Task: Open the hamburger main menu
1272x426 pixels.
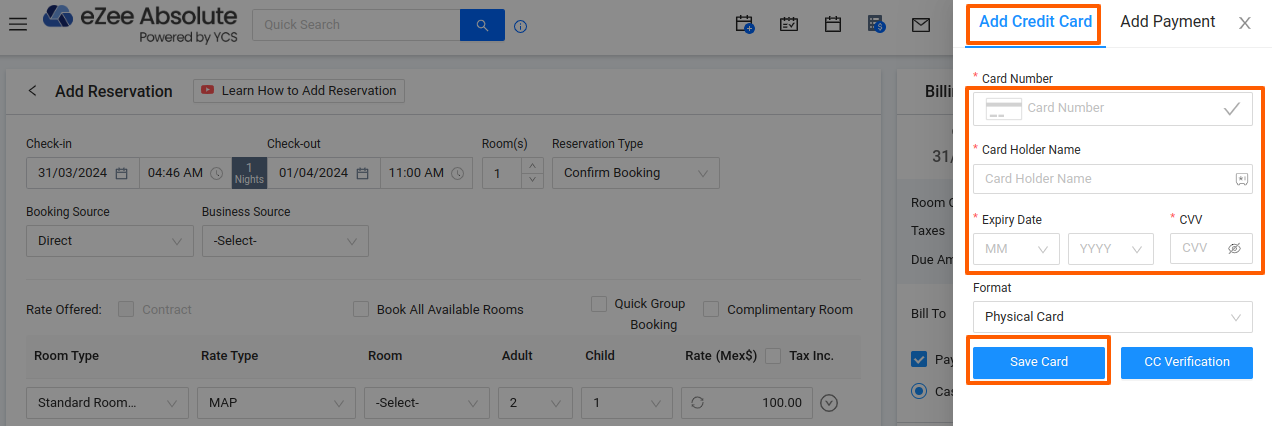Action: 17,24
